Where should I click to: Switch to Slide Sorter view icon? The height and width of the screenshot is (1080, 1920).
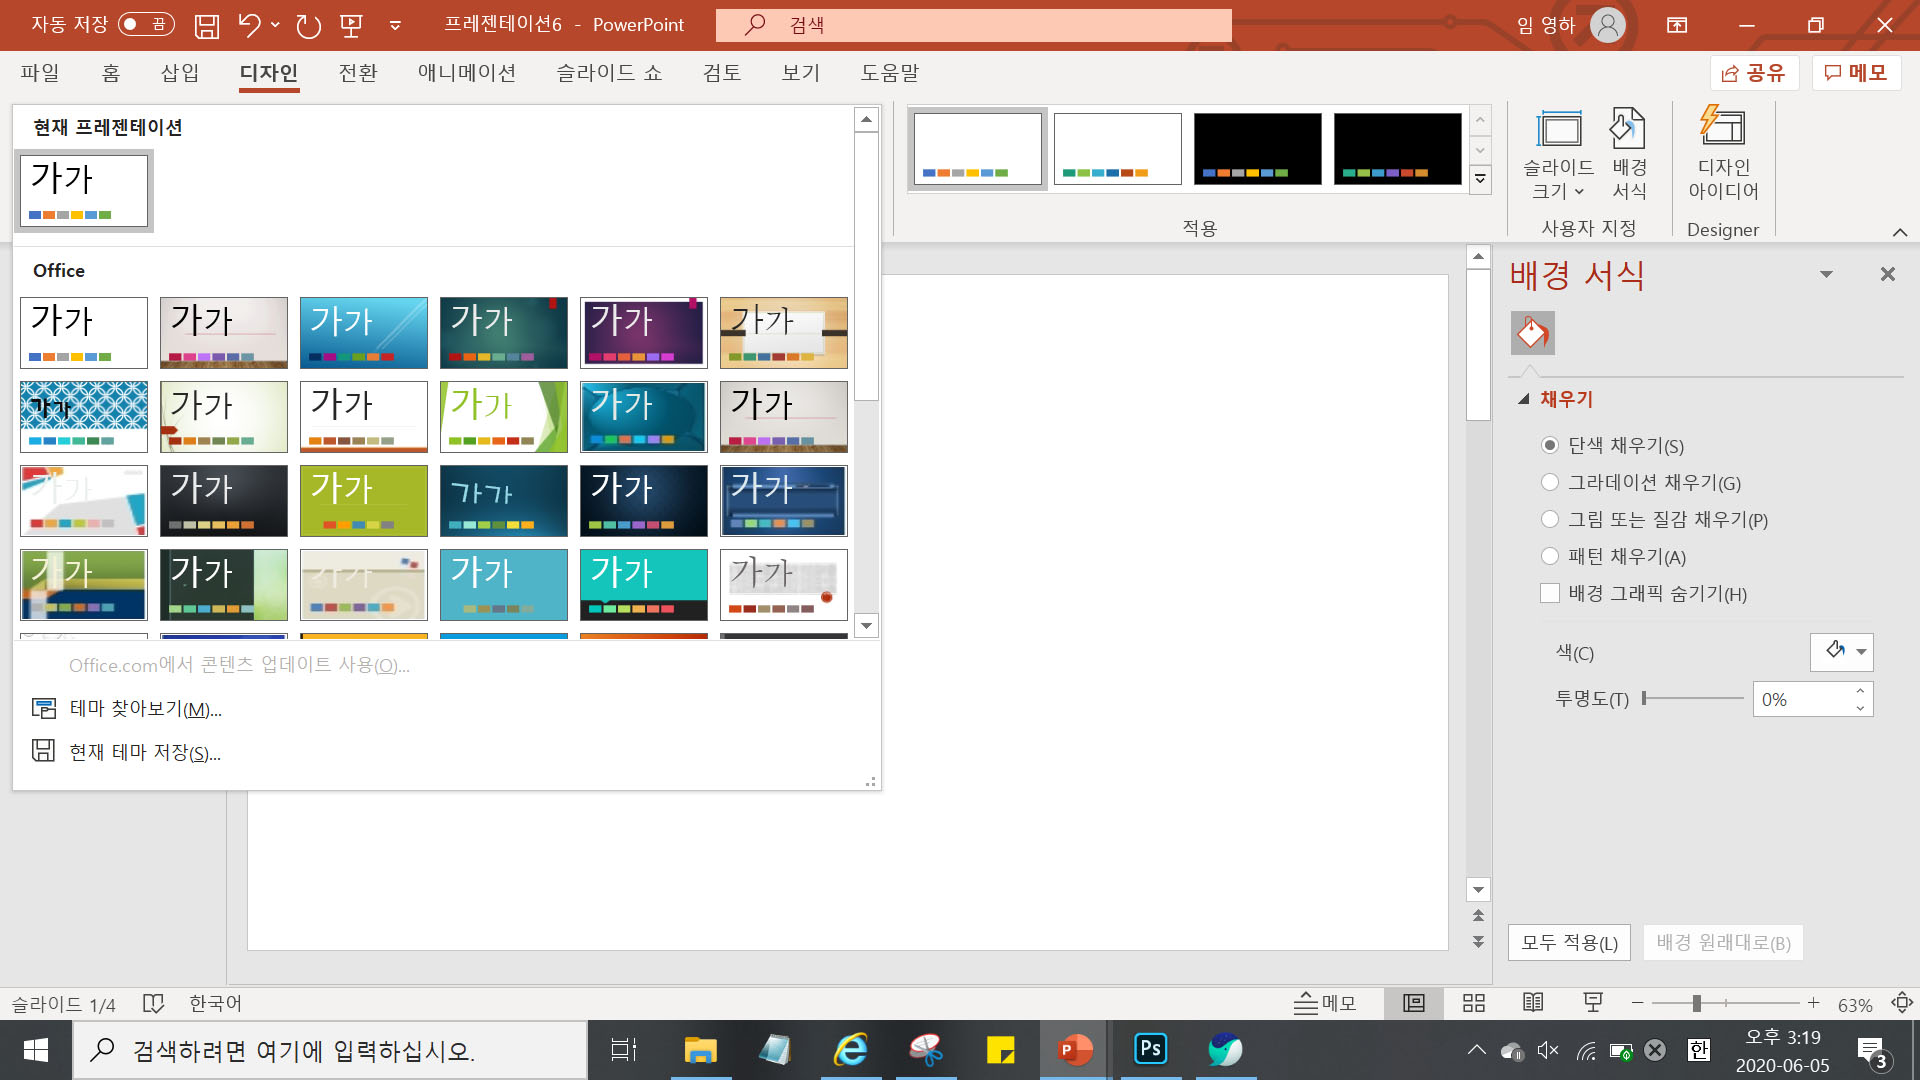click(1473, 1003)
